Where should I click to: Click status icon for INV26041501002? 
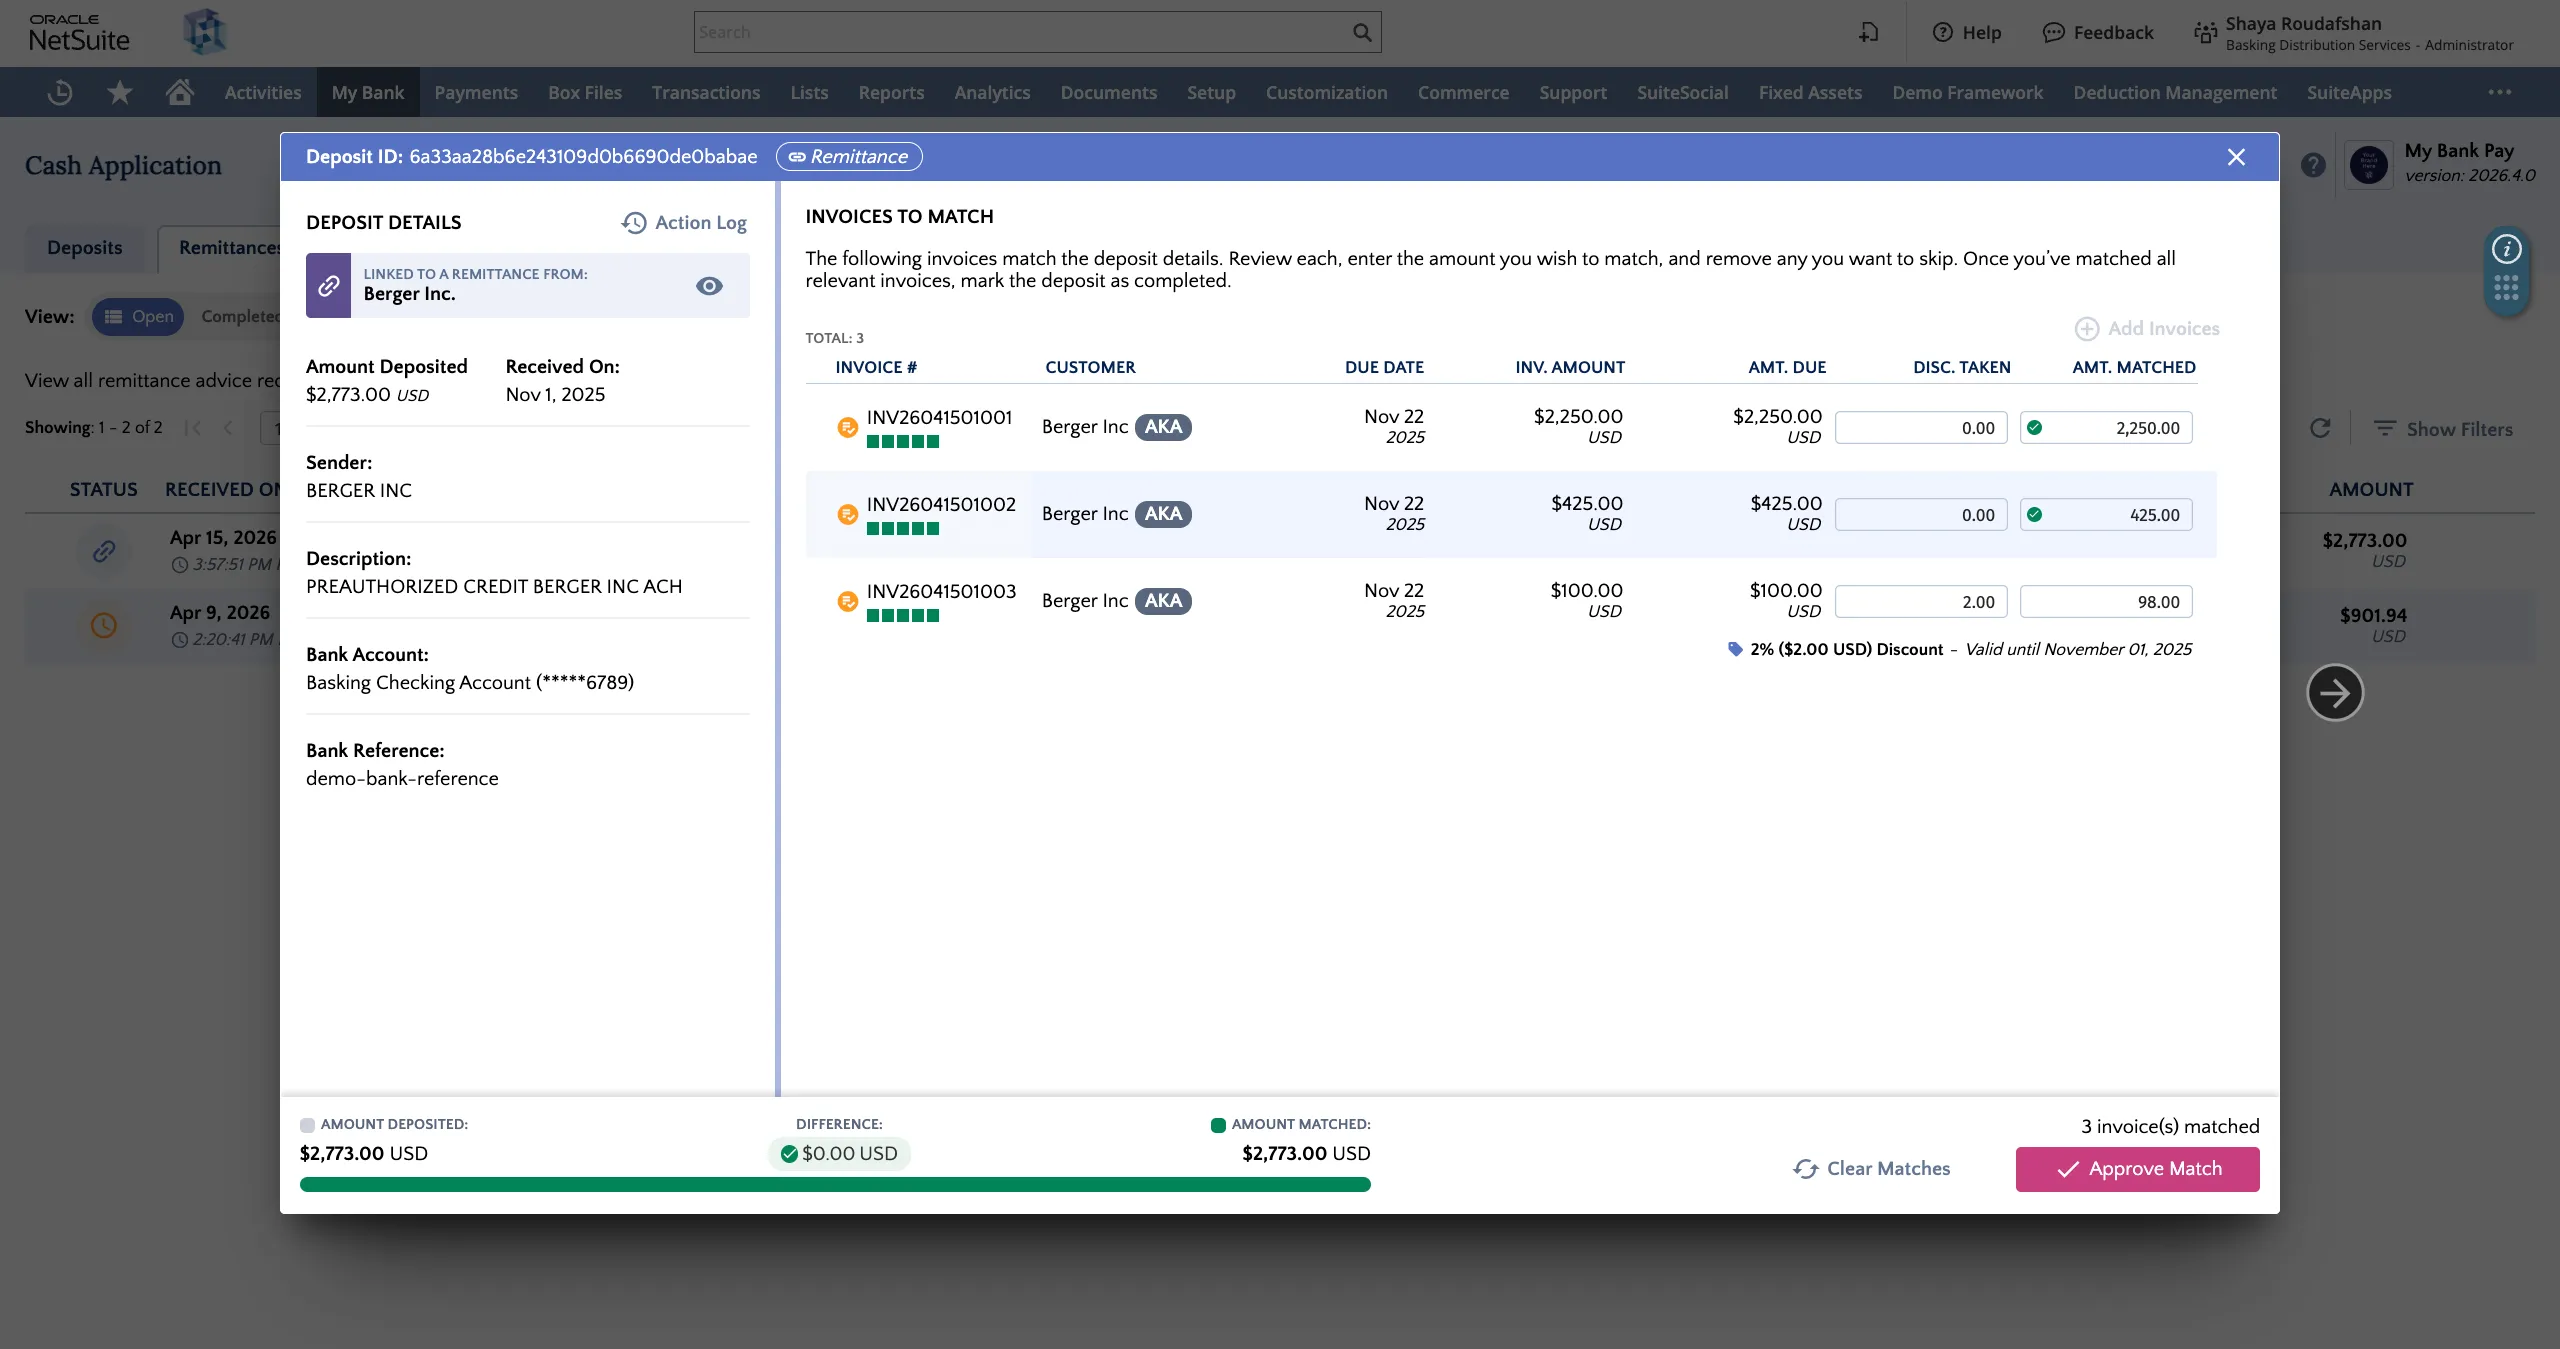point(847,515)
